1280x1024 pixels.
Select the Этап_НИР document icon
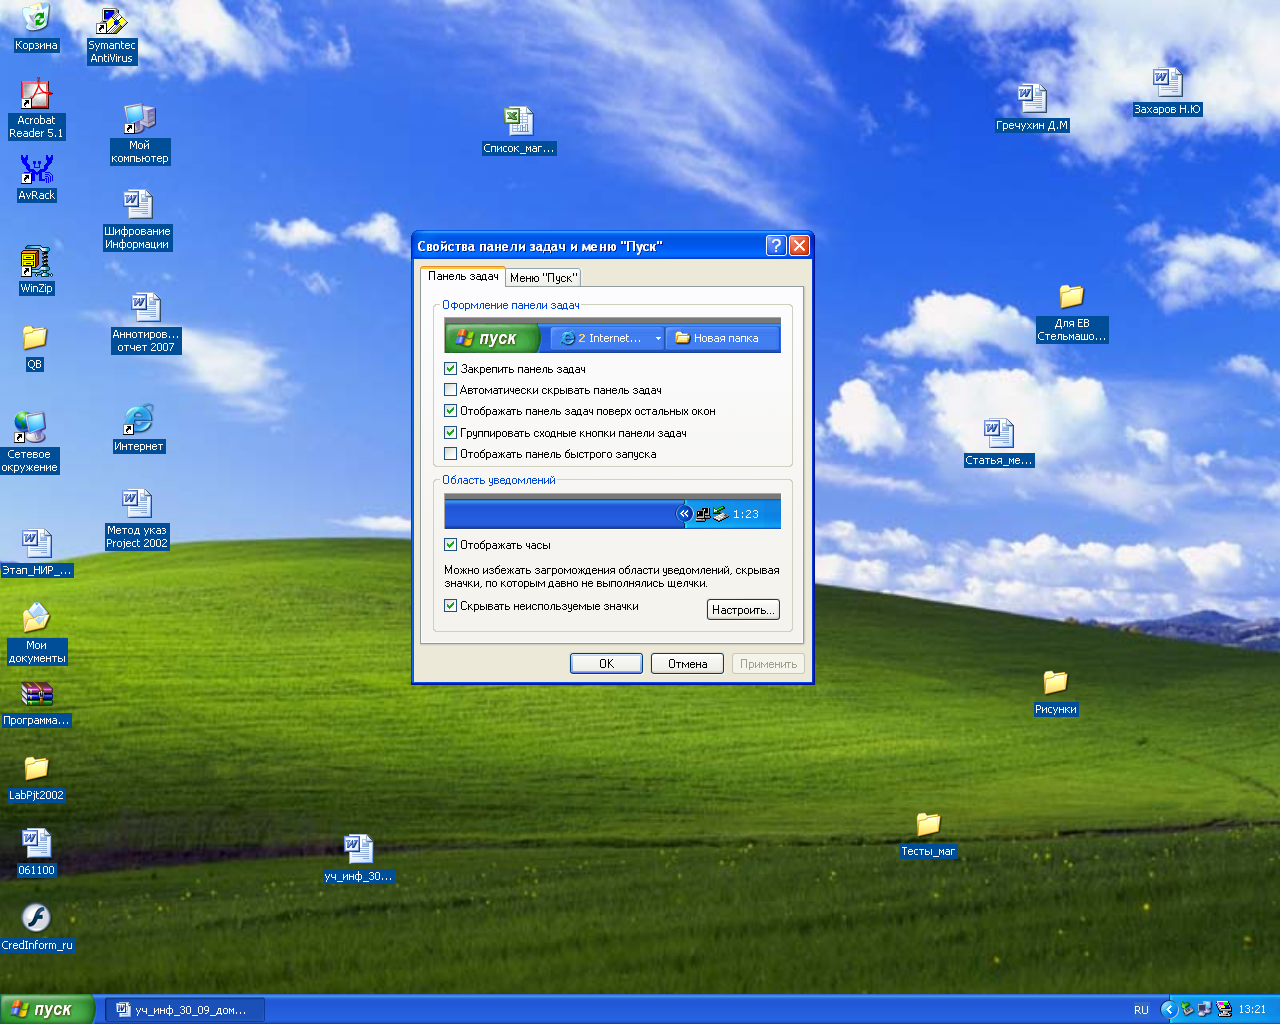(x=37, y=553)
